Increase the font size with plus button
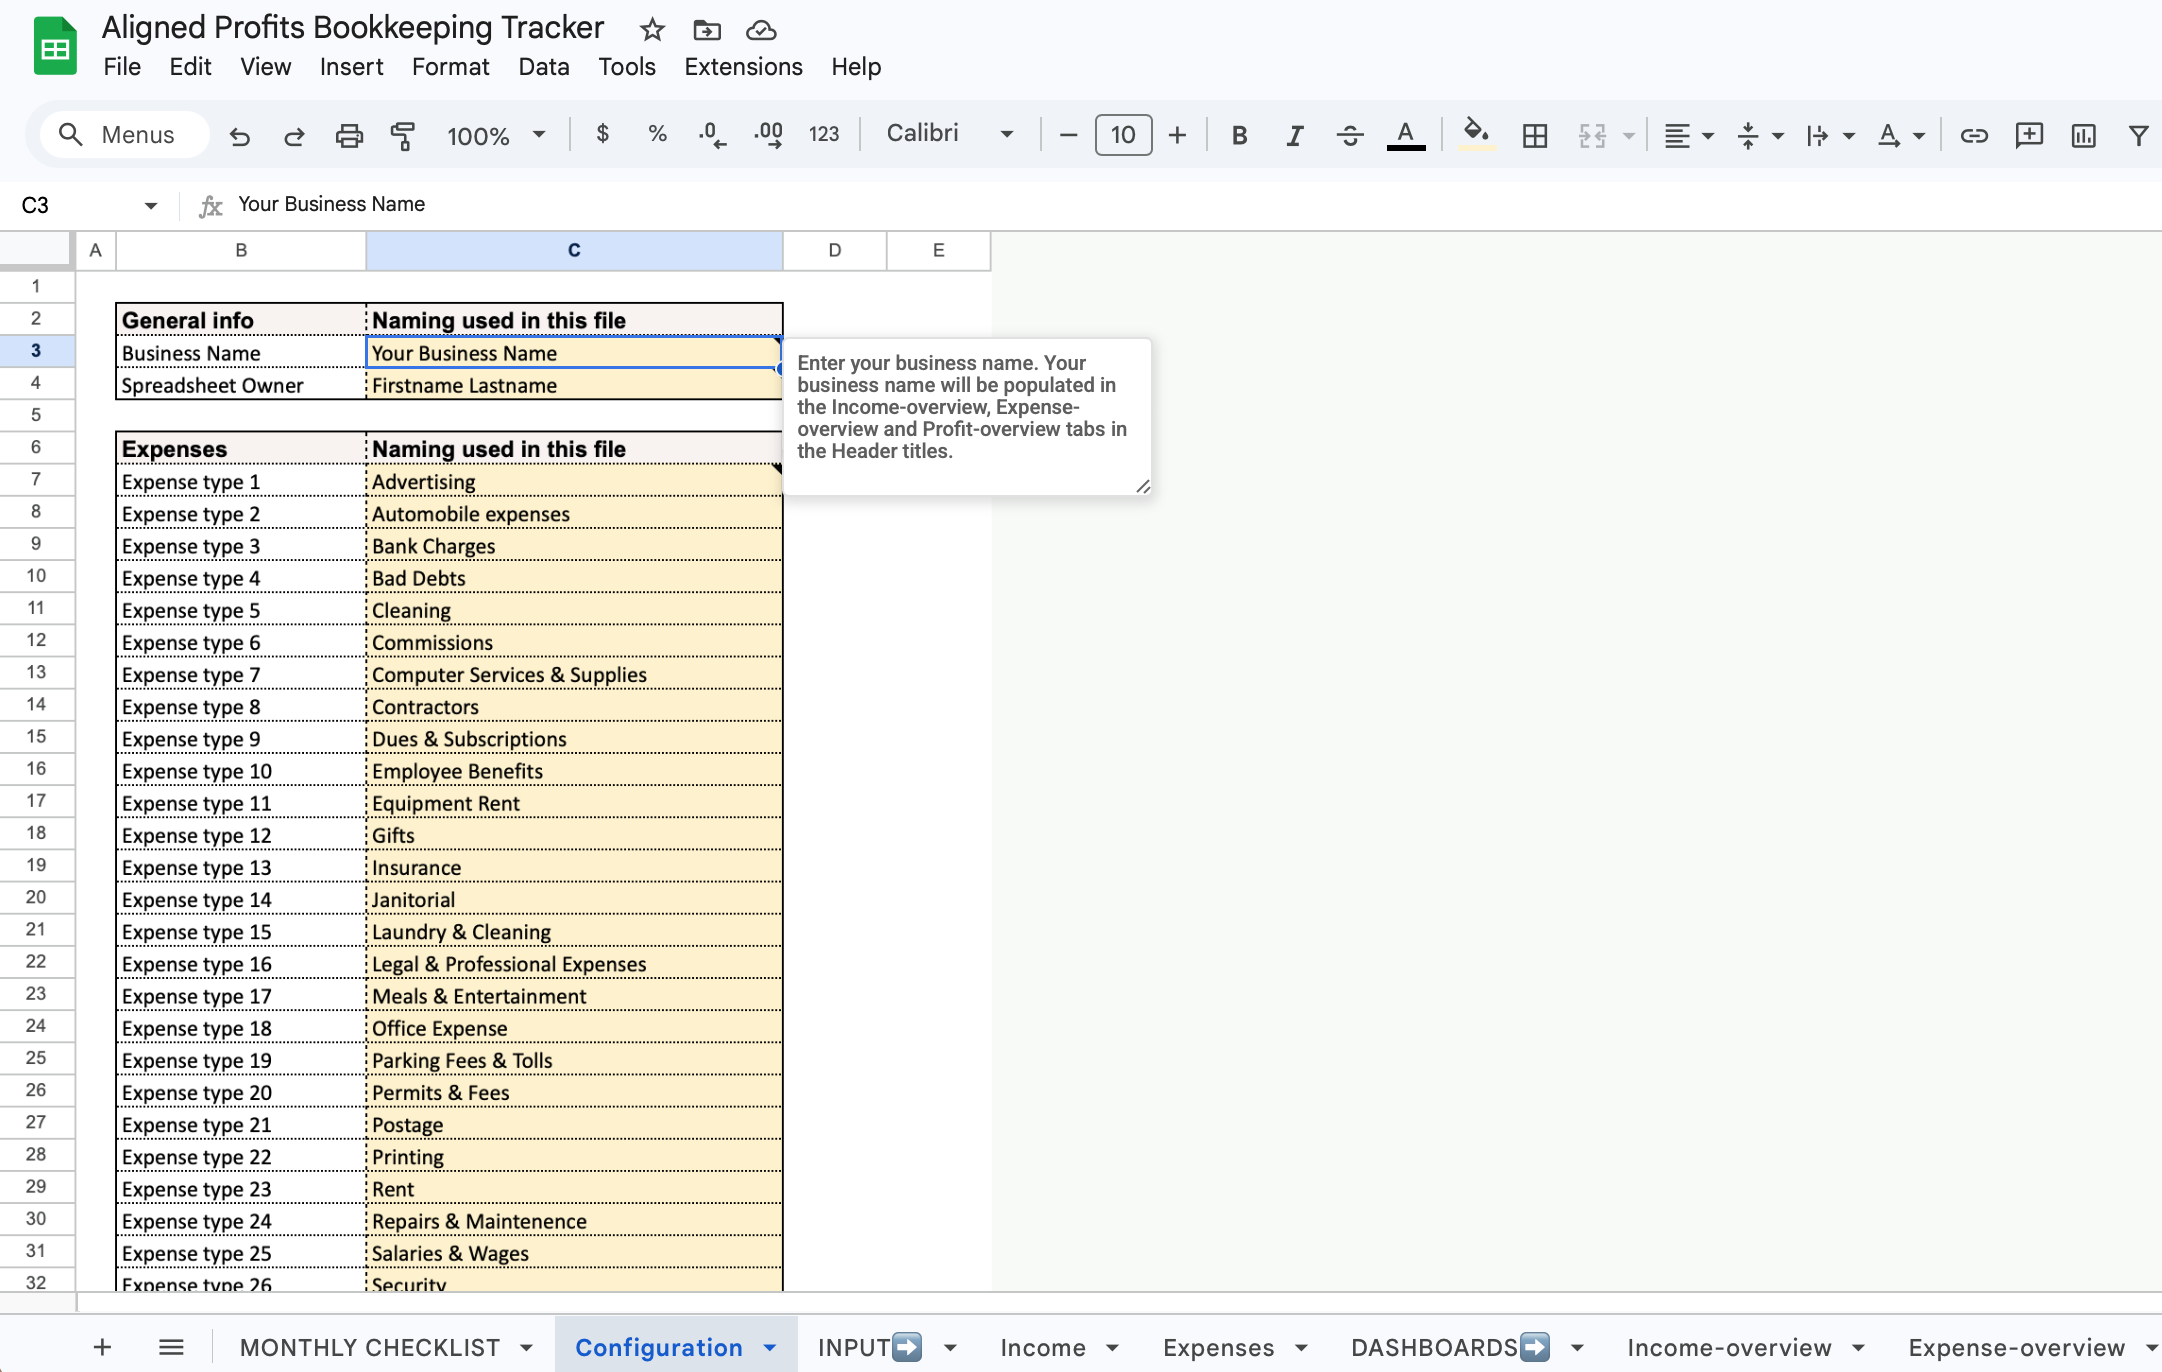The image size is (2162, 1372). tap(1177, 135)
